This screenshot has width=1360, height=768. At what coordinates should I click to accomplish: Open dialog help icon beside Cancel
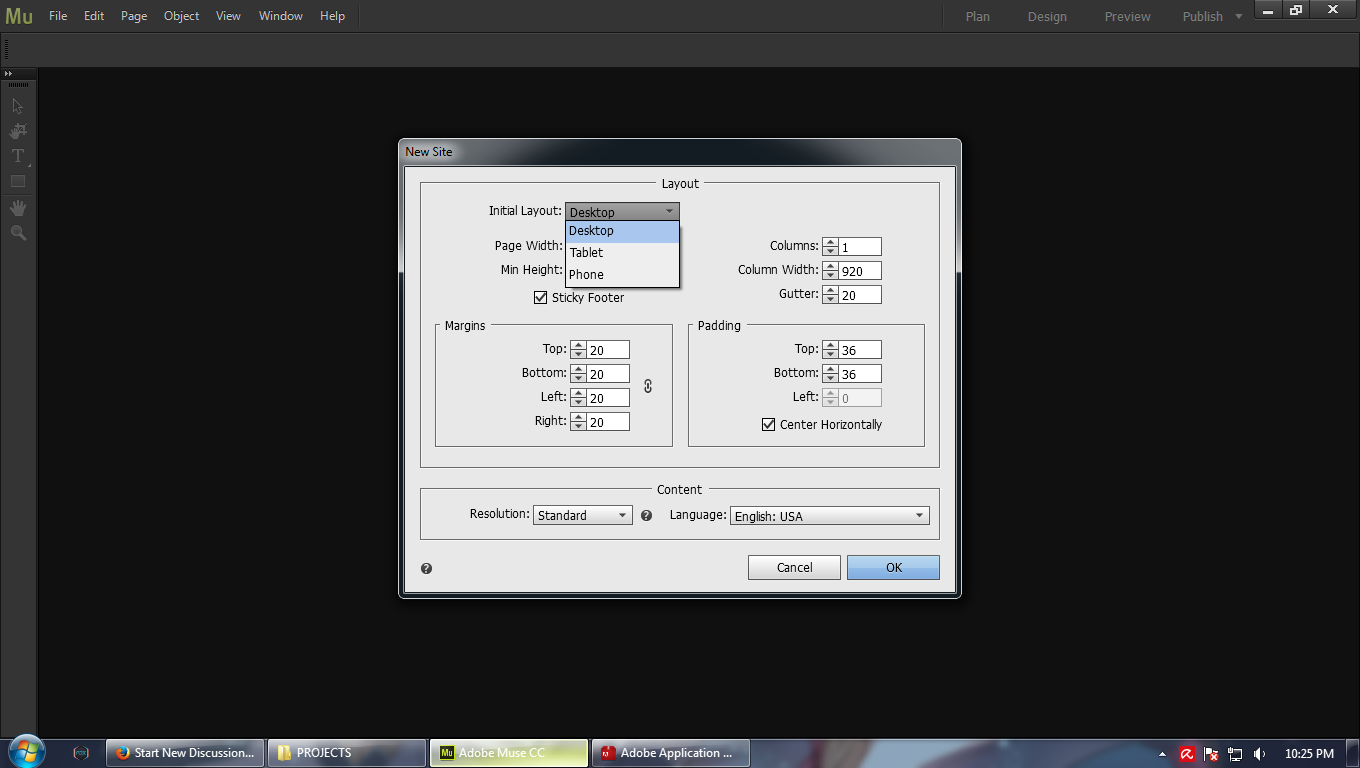(426, 568)
